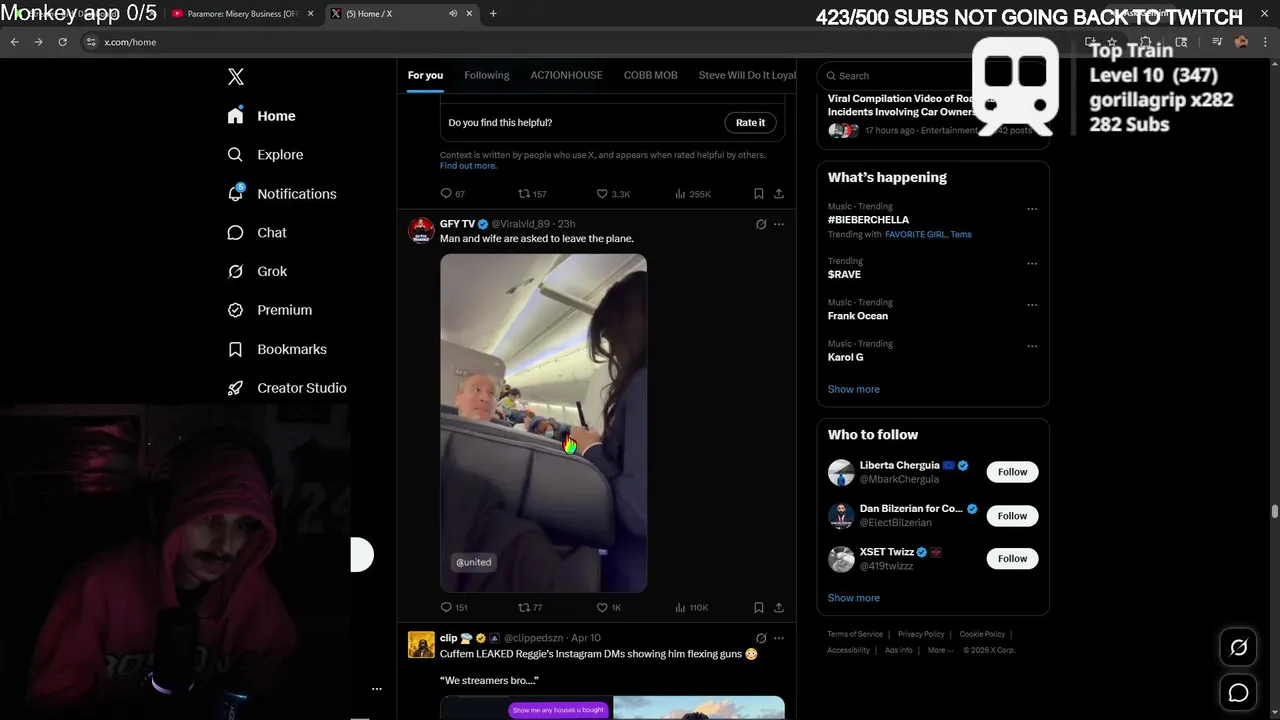Bookmark the post with 255K views

tap(759, 194)
